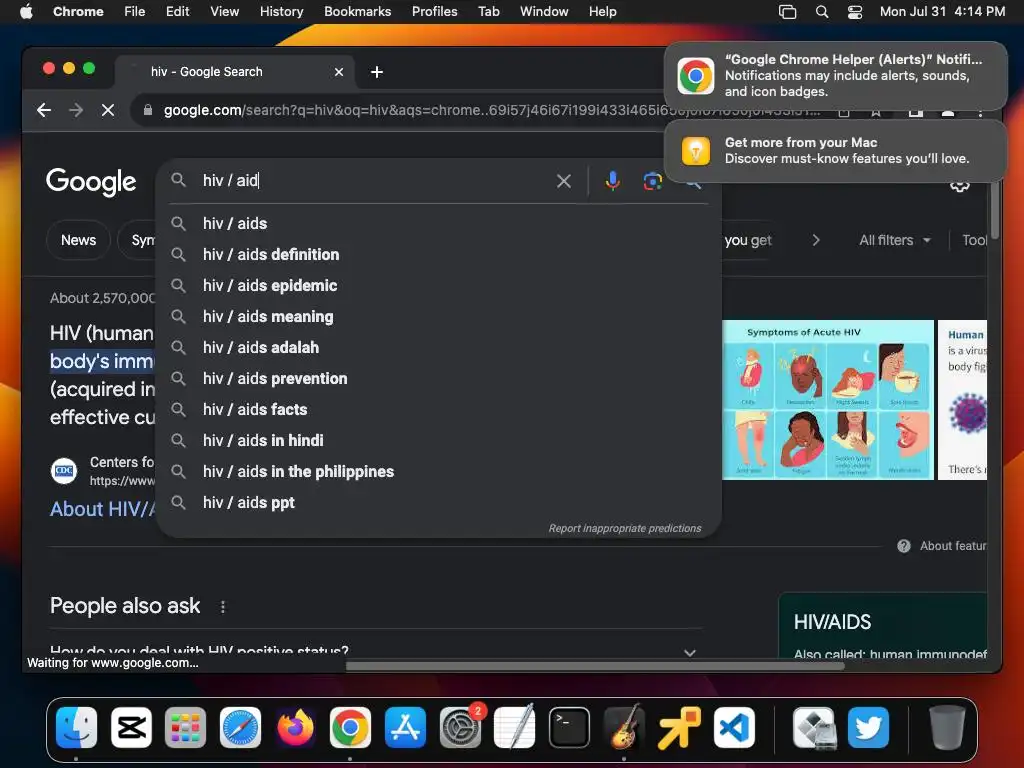Click Google Chrome icon in the Dock
The width and height of the screenshot is (1024, 768).
350,727
